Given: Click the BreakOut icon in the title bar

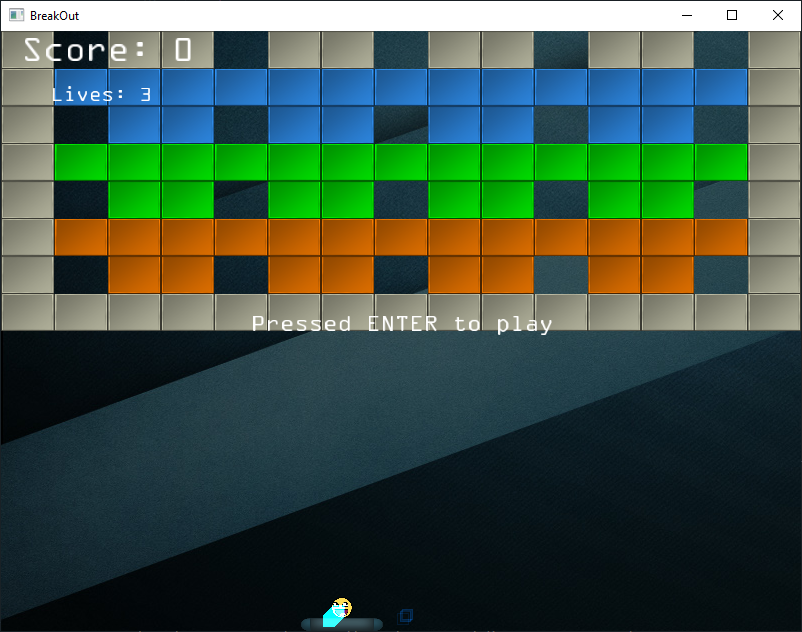Looking at the screenshot, I should [x=15, y=15].
